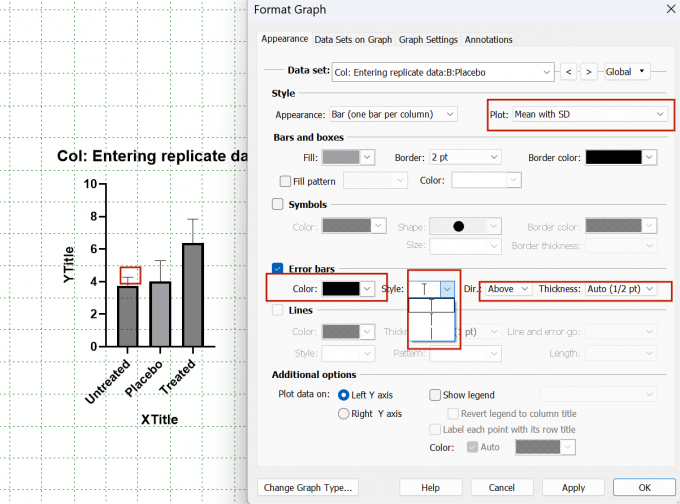The width and height of the screenshot is (680, 504).
Task: Open the Data set dropdown
Action: [443, 72]
